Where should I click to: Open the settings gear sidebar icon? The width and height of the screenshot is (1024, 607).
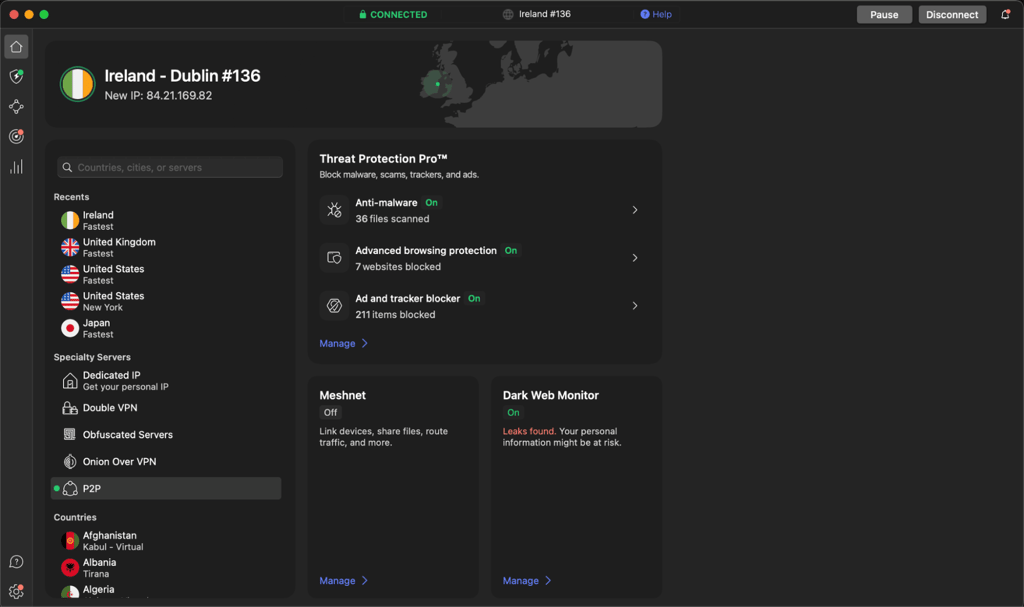pyautogui.click(x=16, y=592)
